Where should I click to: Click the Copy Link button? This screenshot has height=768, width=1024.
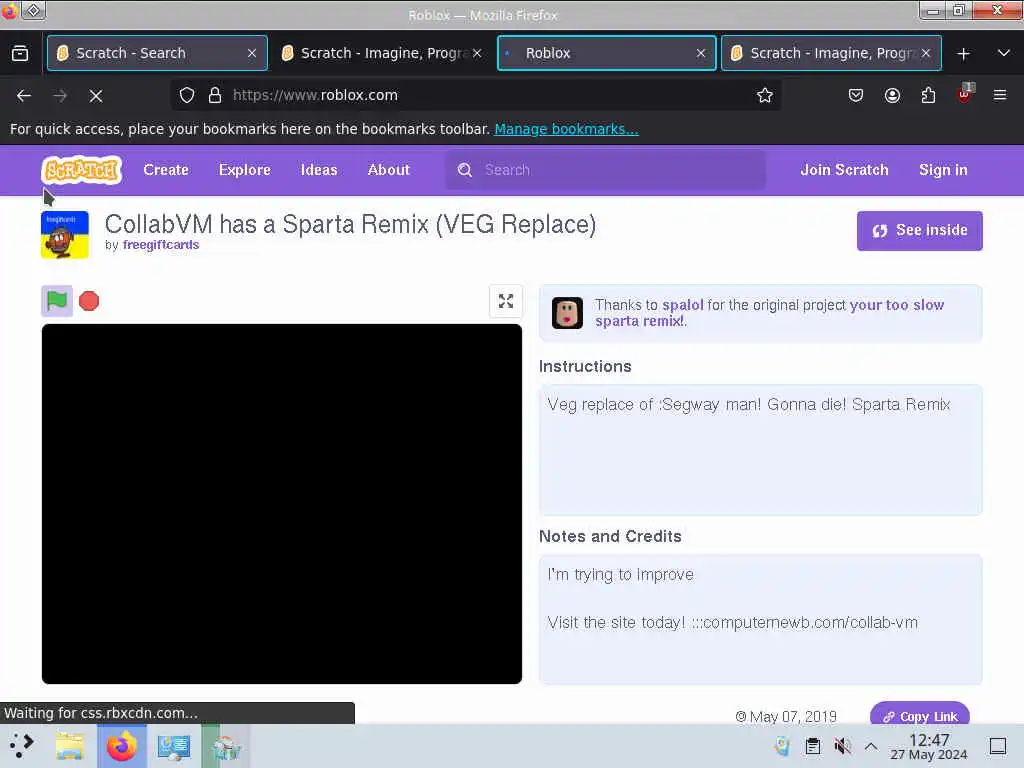click(920, 716)
